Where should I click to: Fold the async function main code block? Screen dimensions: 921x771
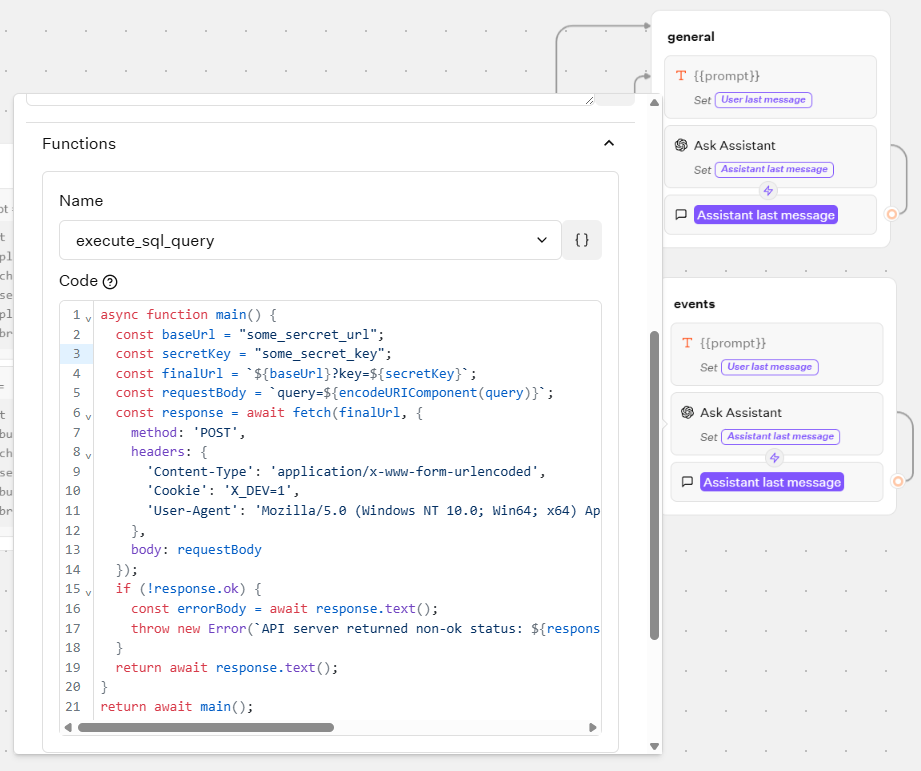(x=88, y=319)
